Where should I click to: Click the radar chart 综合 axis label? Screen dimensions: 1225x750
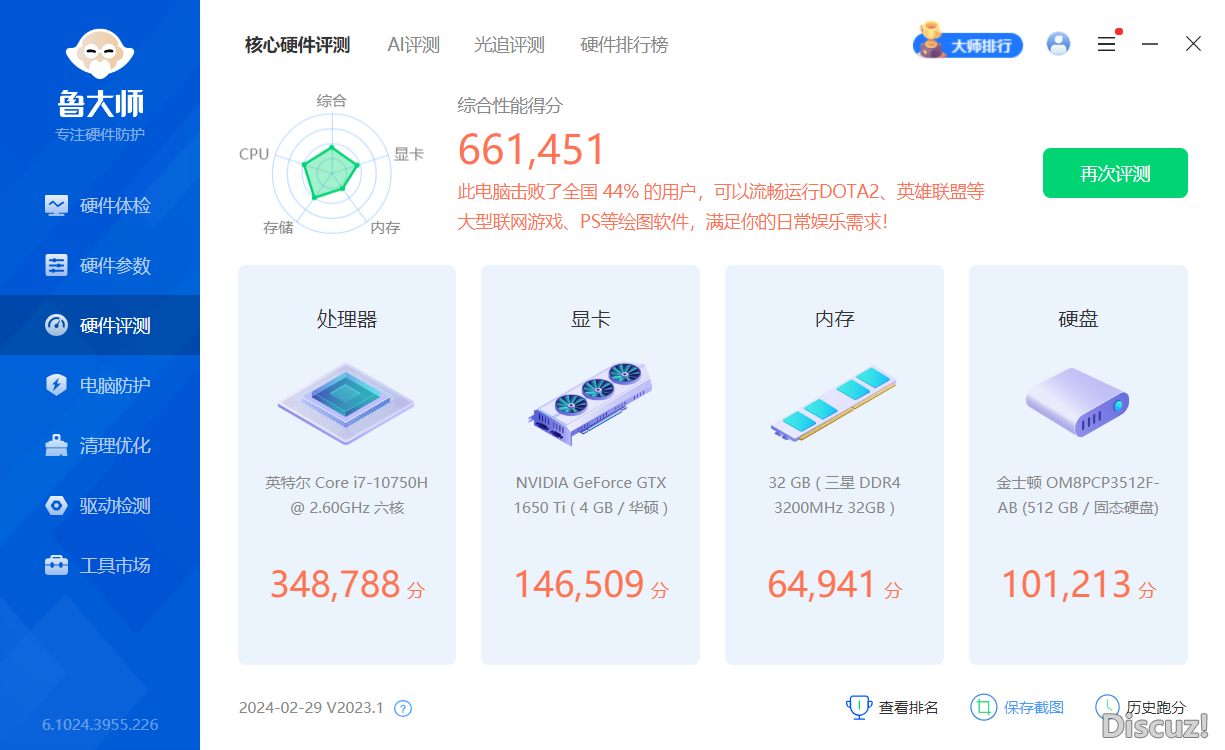point(331,100)
